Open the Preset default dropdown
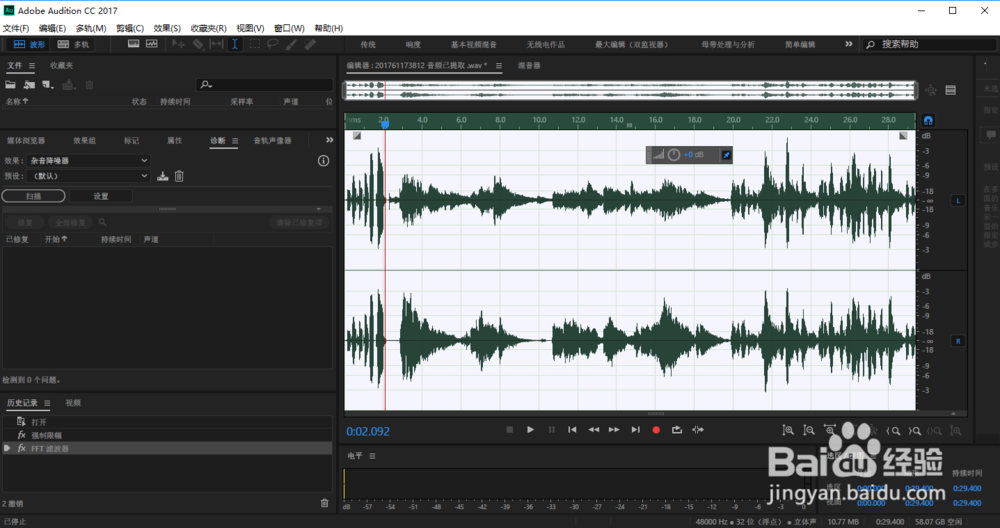The width and height of the screenshot is (1000, 528). click(x=89, y=176)
